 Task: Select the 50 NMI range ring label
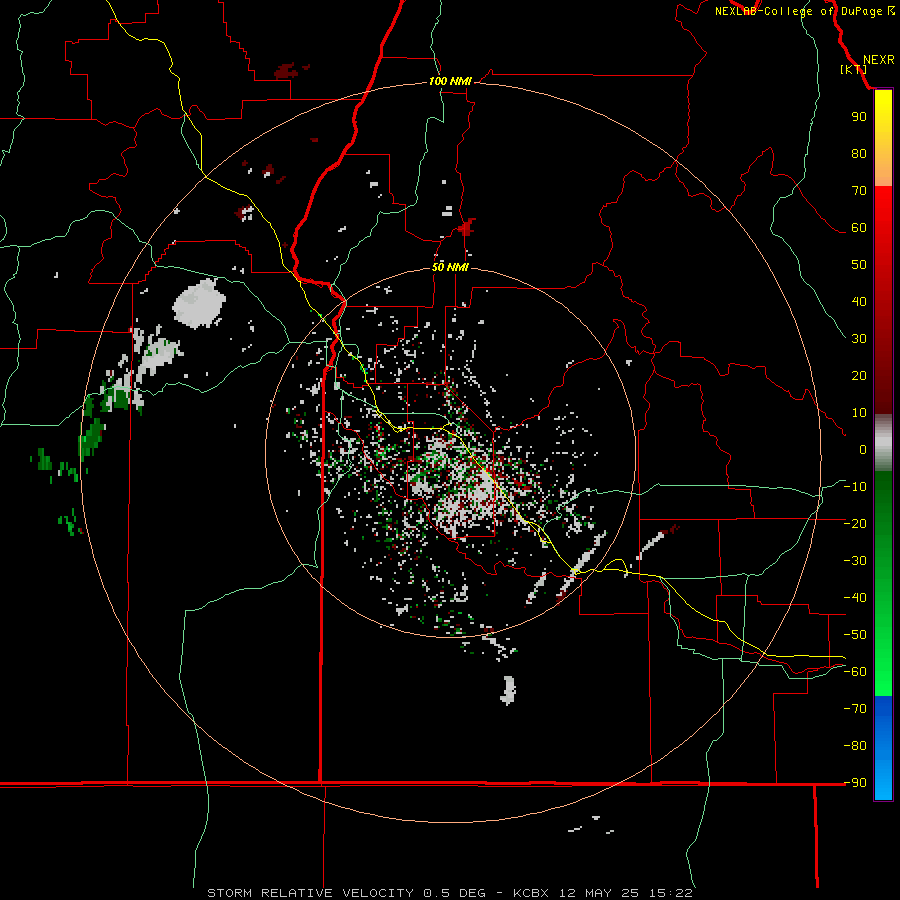(x=450, y=267)
